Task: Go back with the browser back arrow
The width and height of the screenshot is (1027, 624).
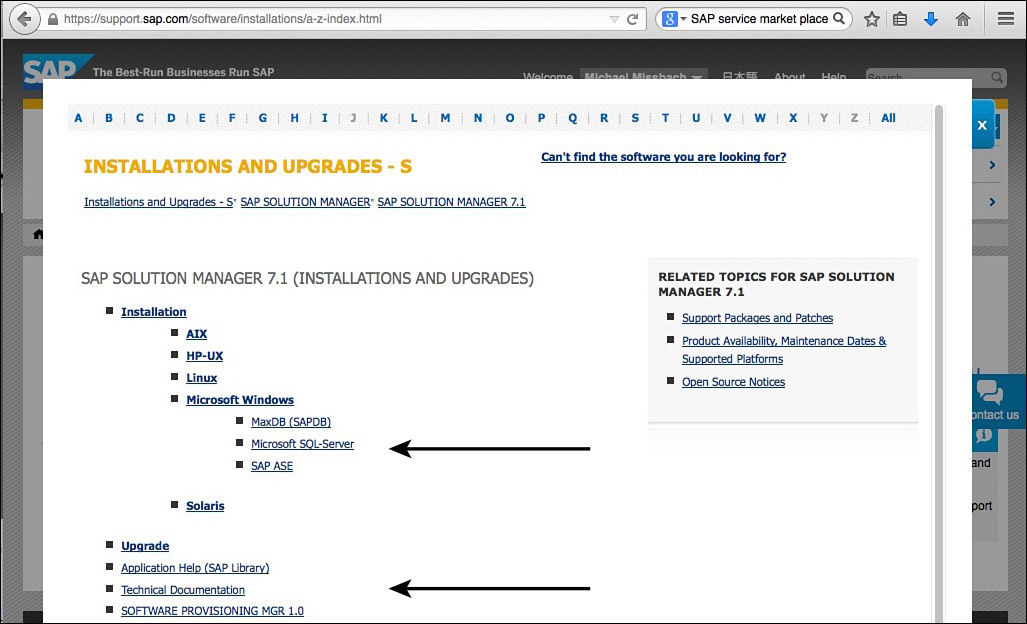Action: [x=24, y=19]
